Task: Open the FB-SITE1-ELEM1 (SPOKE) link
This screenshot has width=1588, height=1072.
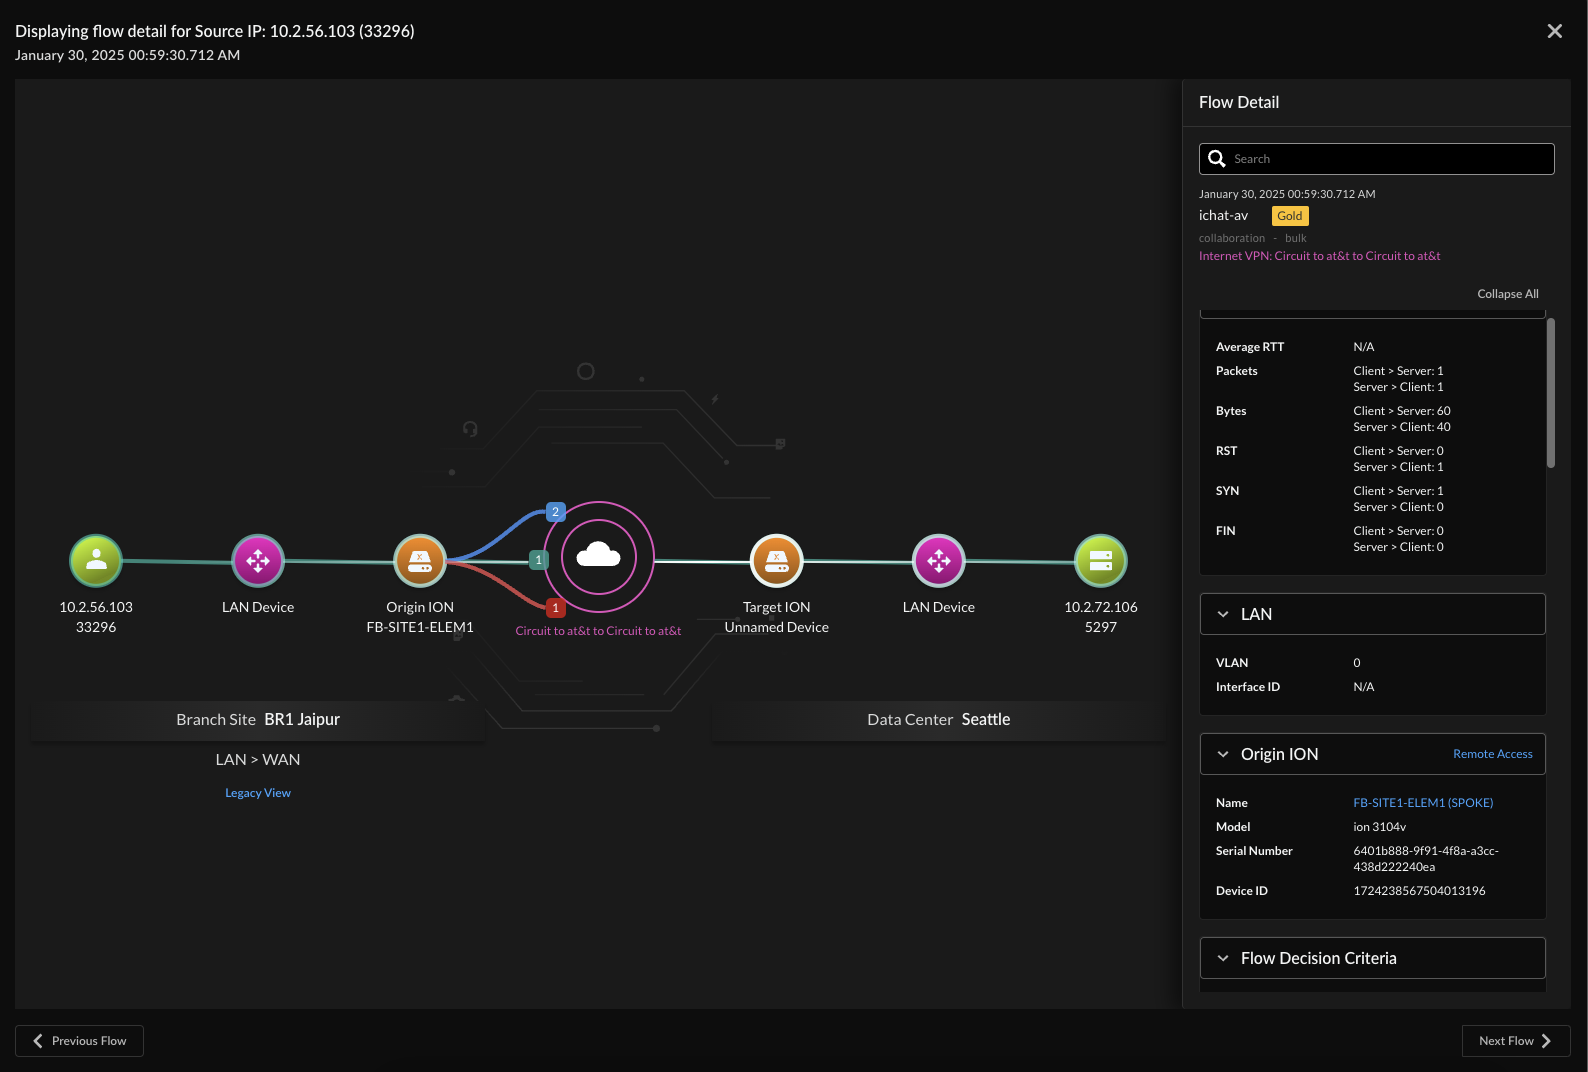Action: click(1423, 803)
